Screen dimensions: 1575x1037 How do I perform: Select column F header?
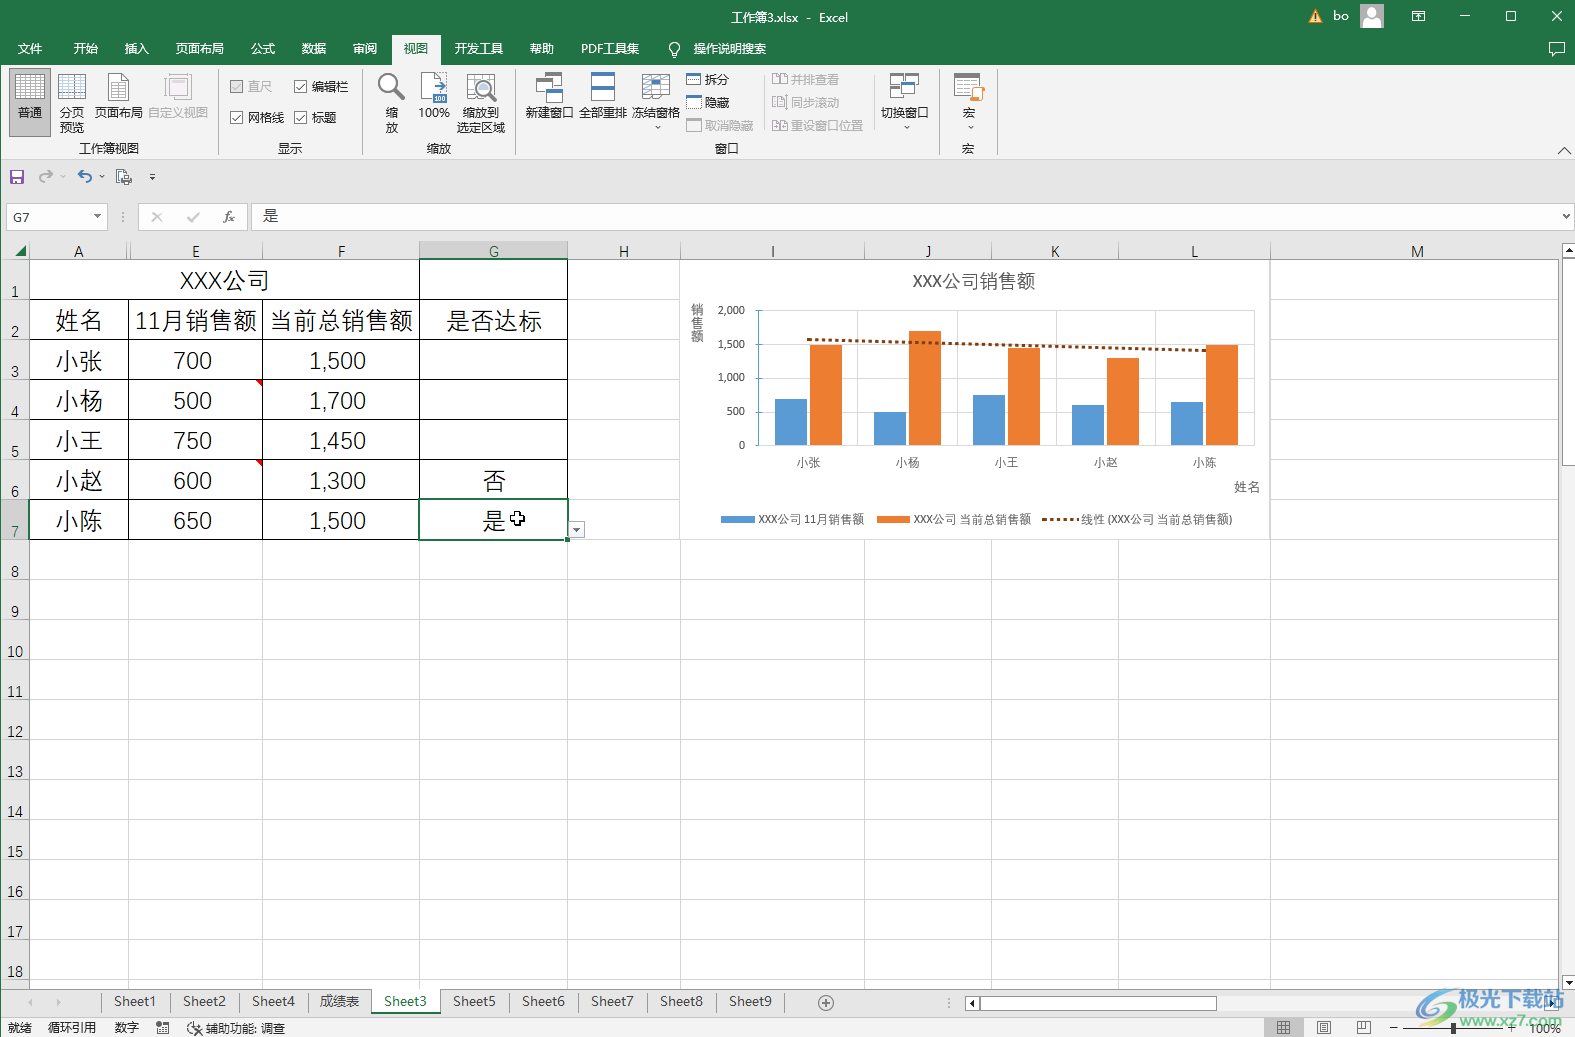(x=341, y=251)
